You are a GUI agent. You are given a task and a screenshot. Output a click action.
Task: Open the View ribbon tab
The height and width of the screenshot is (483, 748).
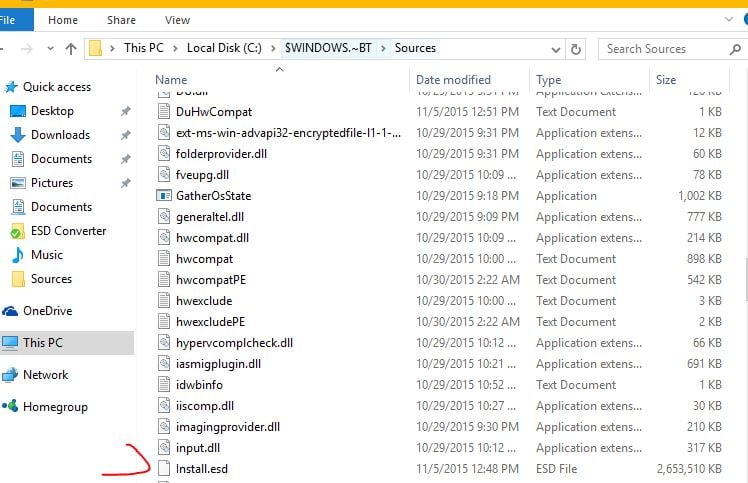[x=177, y=20]
